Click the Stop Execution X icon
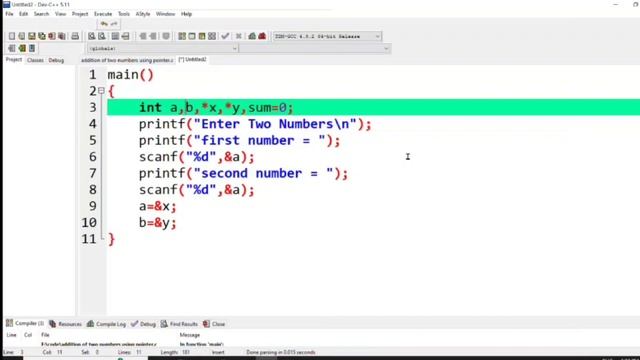Screen dimensions: 640x360 point(239,36)
